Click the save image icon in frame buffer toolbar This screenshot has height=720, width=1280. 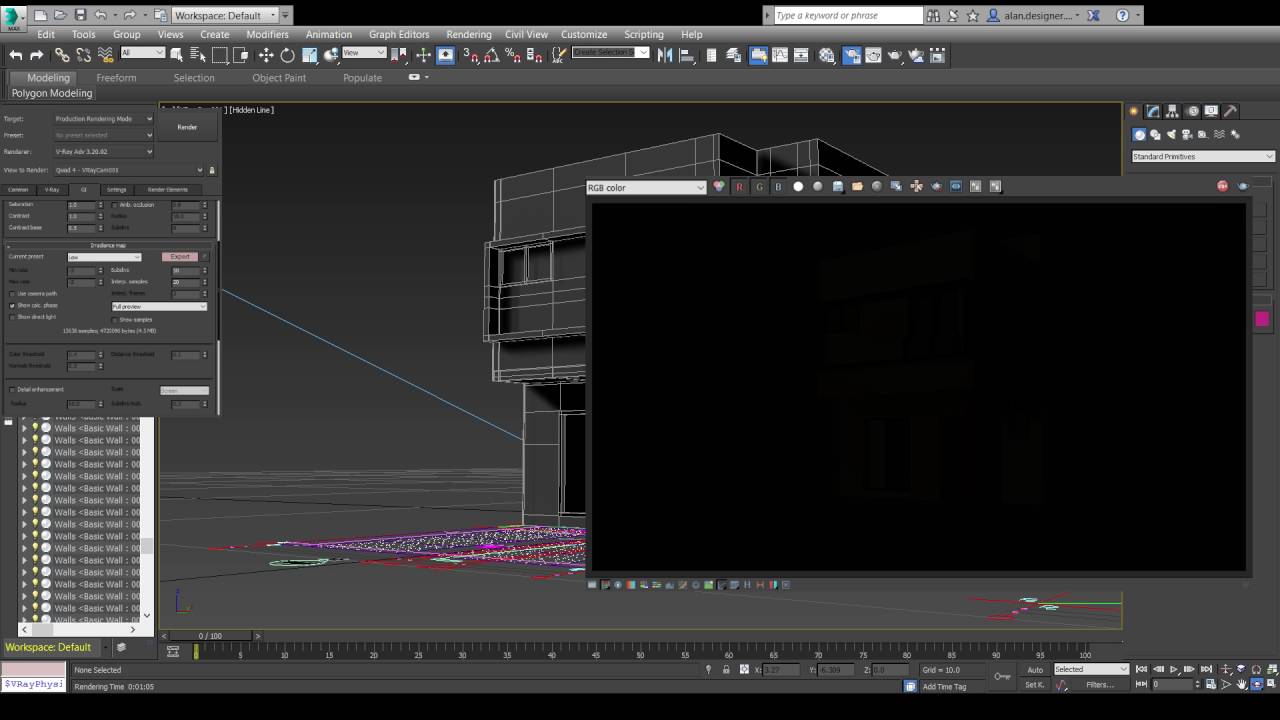(x=836, y=187)
